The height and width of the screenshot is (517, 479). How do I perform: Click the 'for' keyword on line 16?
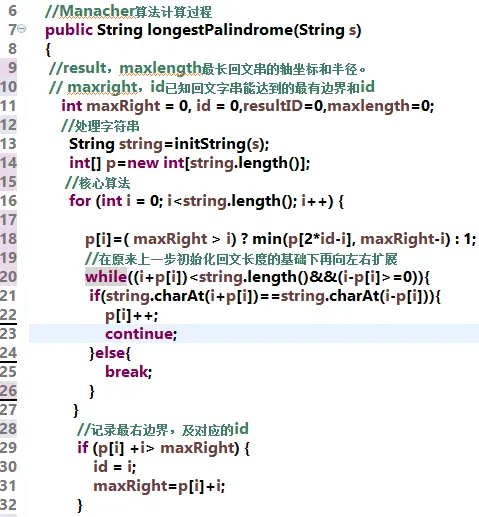[x=80, y=201]
